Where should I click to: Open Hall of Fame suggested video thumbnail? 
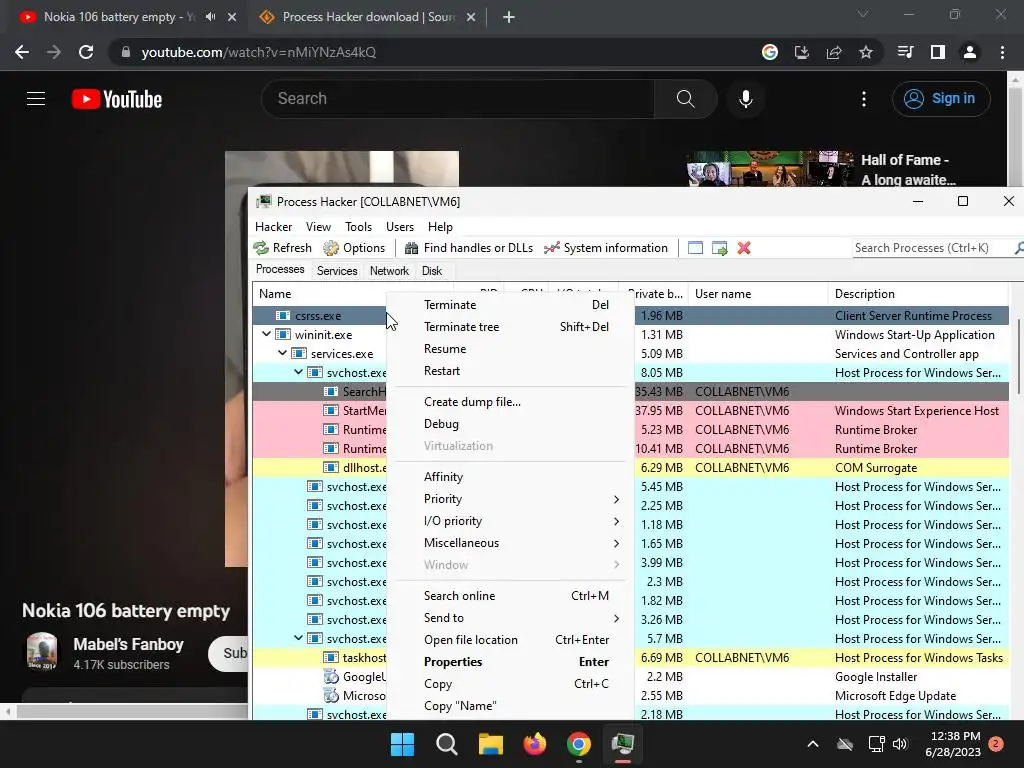(770, 169)
